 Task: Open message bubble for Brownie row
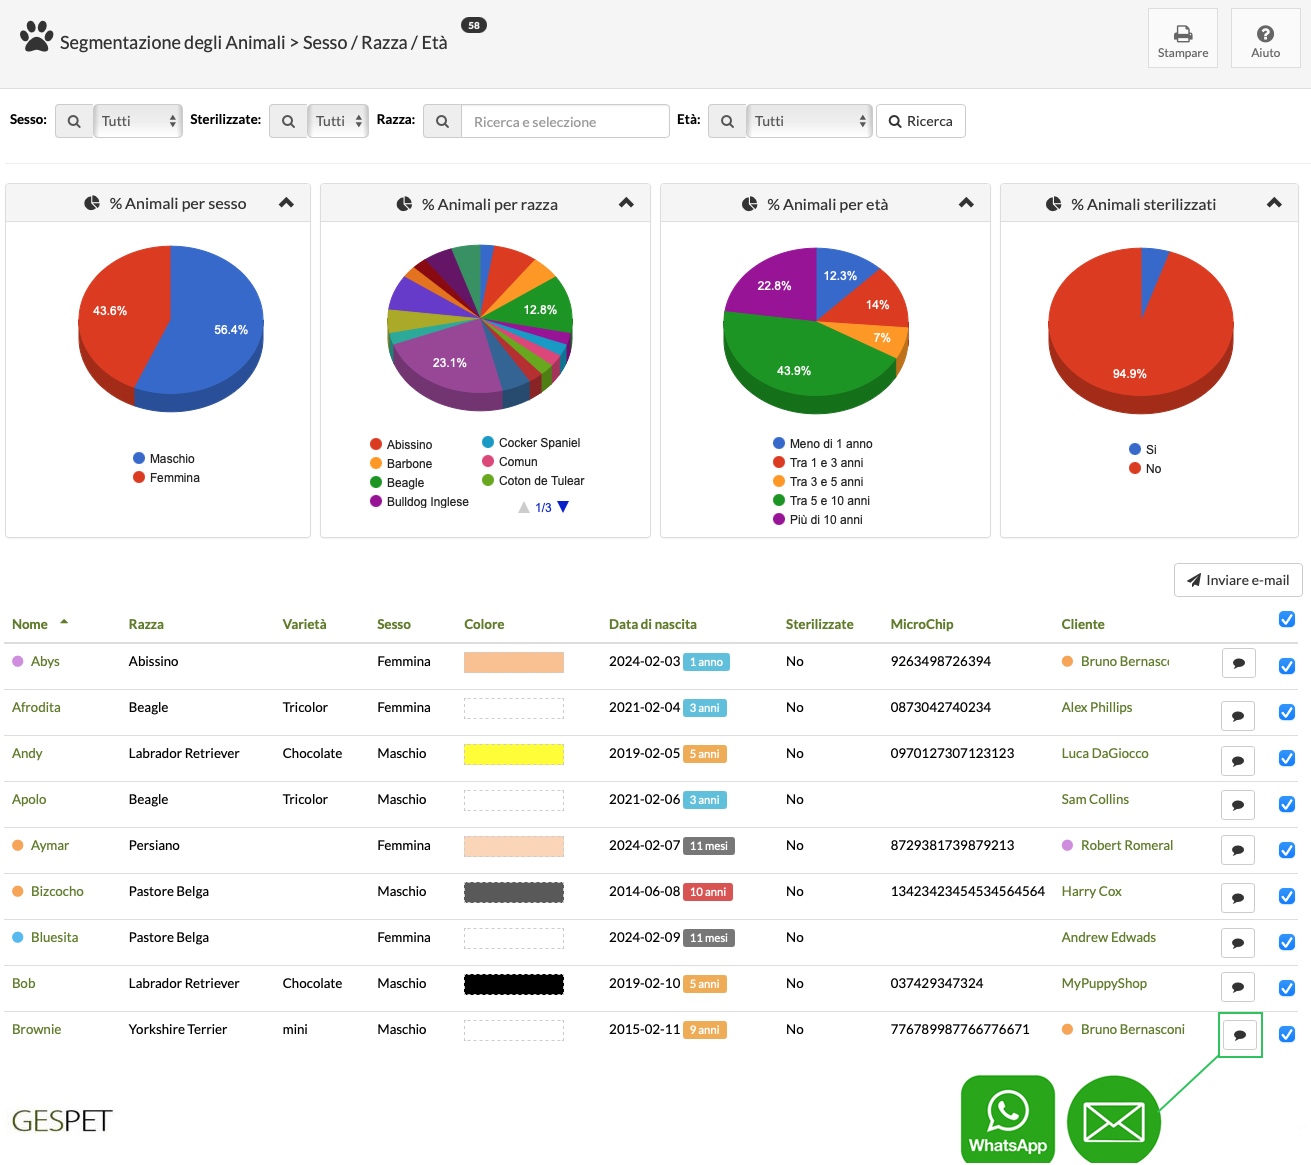1240,1035
